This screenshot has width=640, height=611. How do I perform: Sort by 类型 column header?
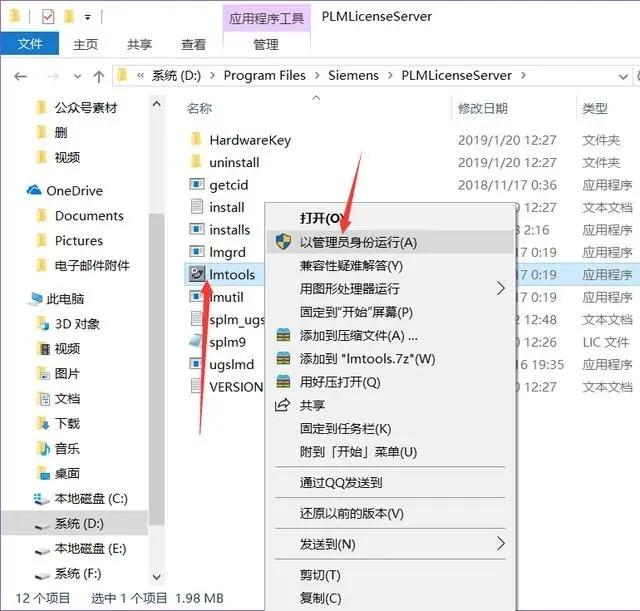(x=595, y=108)
